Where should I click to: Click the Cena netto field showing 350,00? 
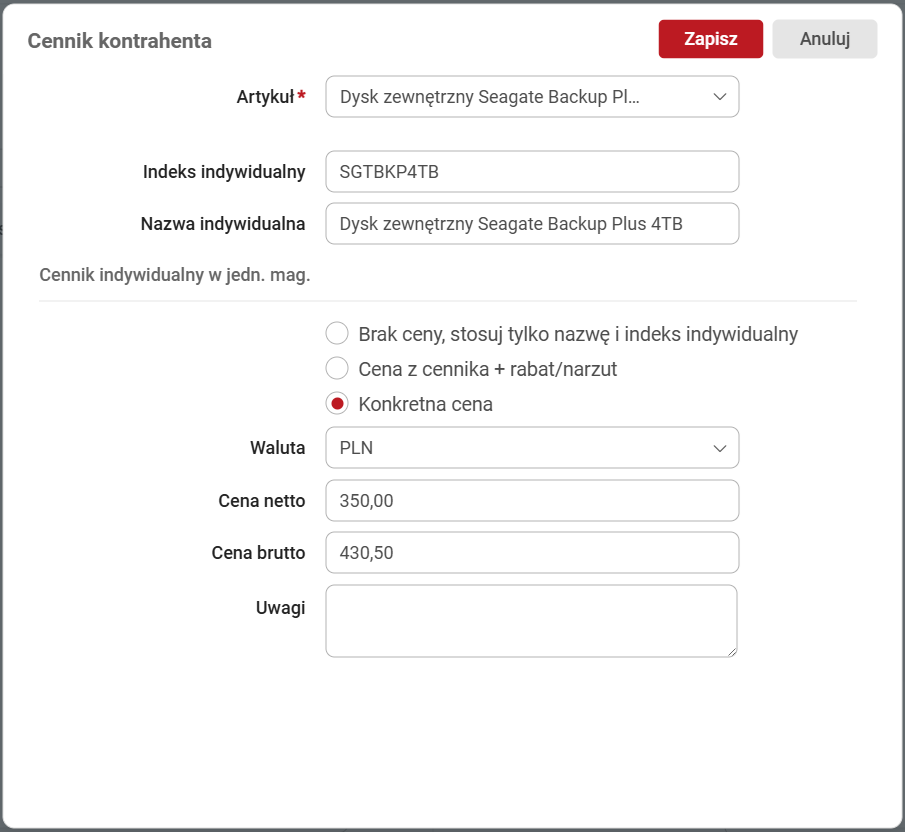pos(531,501)
